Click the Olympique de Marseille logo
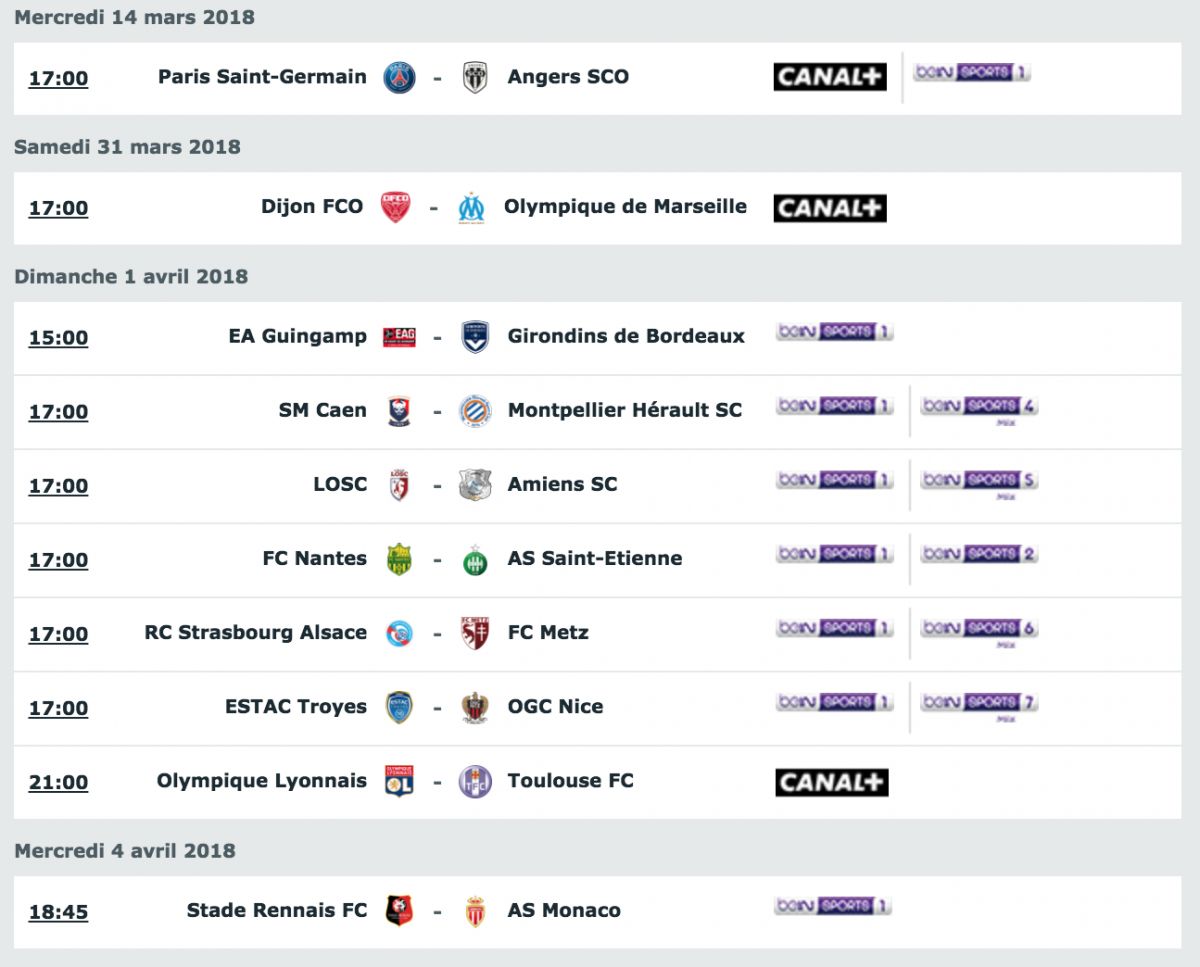This screenshot has width=1200, height=967. (x=471, y=208)
